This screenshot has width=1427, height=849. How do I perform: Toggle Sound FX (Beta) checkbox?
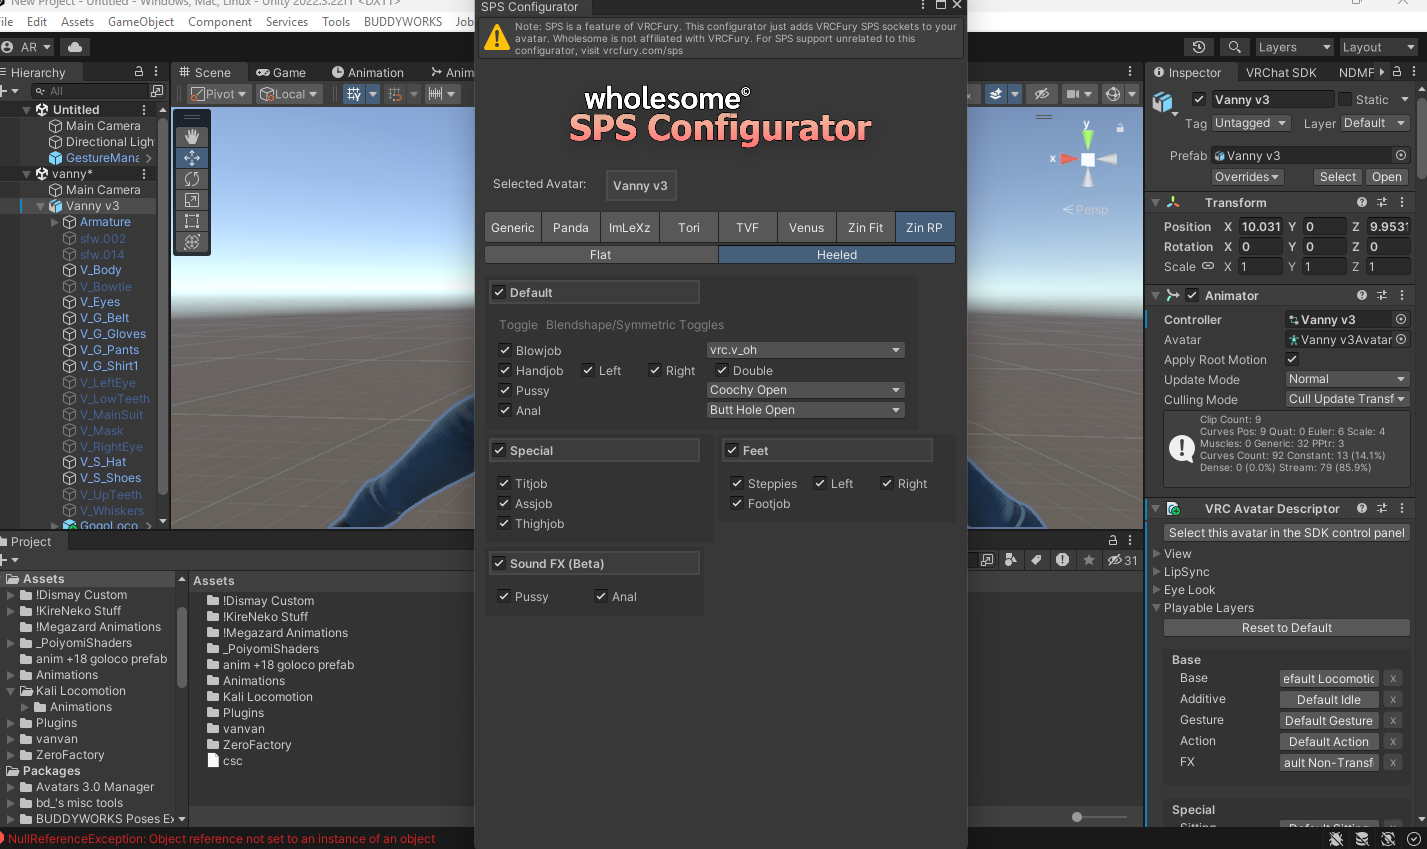(x=499, y=563)
